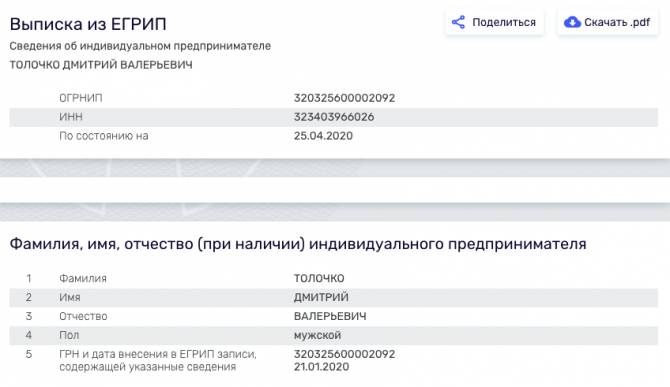Select the ОГРНИП number 320325600002092
This screenshot has width=670, height=387.
point(344,98)
